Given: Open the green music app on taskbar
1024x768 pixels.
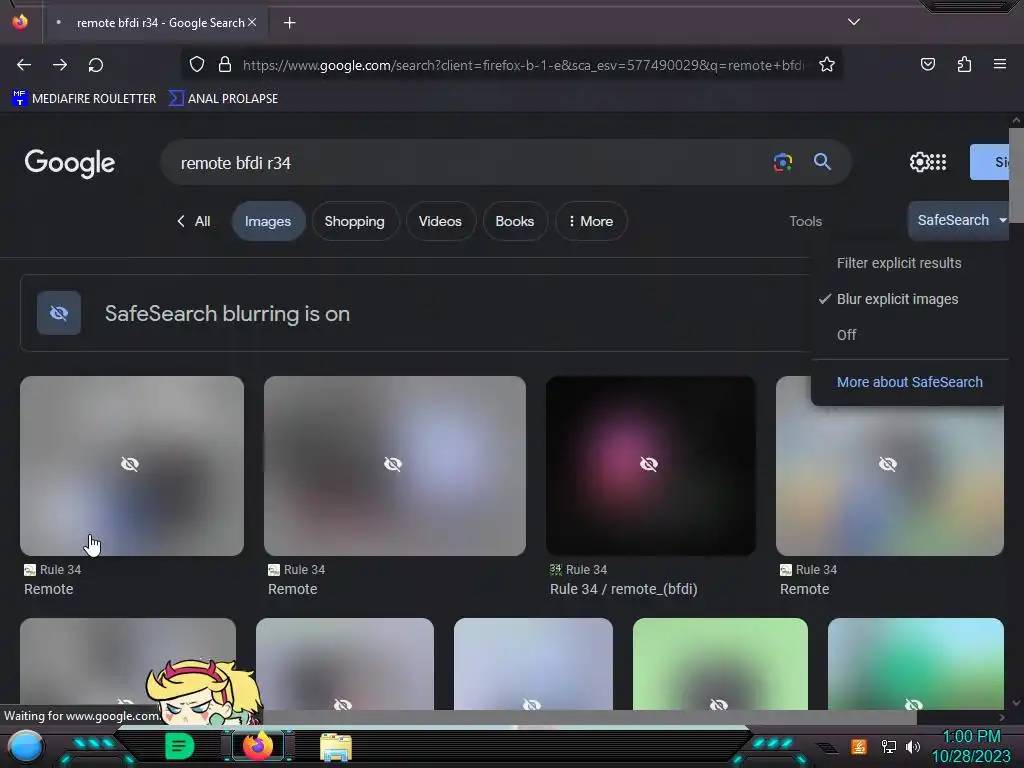Looking at the screenshot, I should 179,745.
